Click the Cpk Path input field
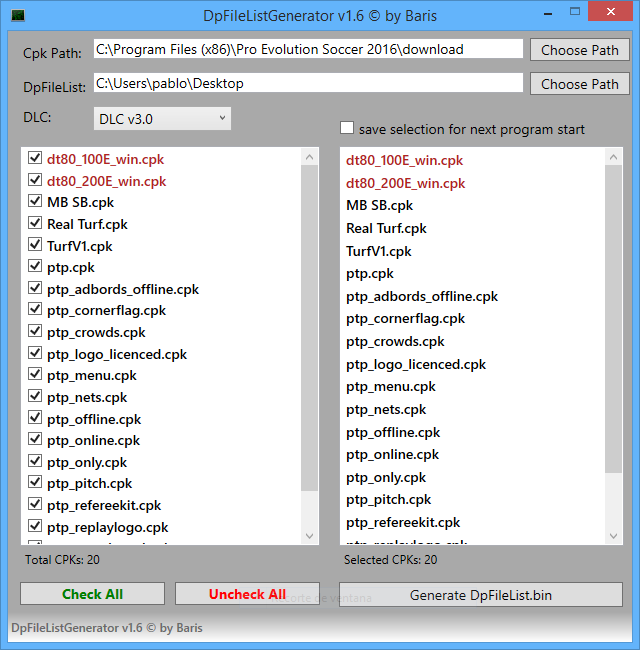Screen dimensions: 640x650 [308, 49]
